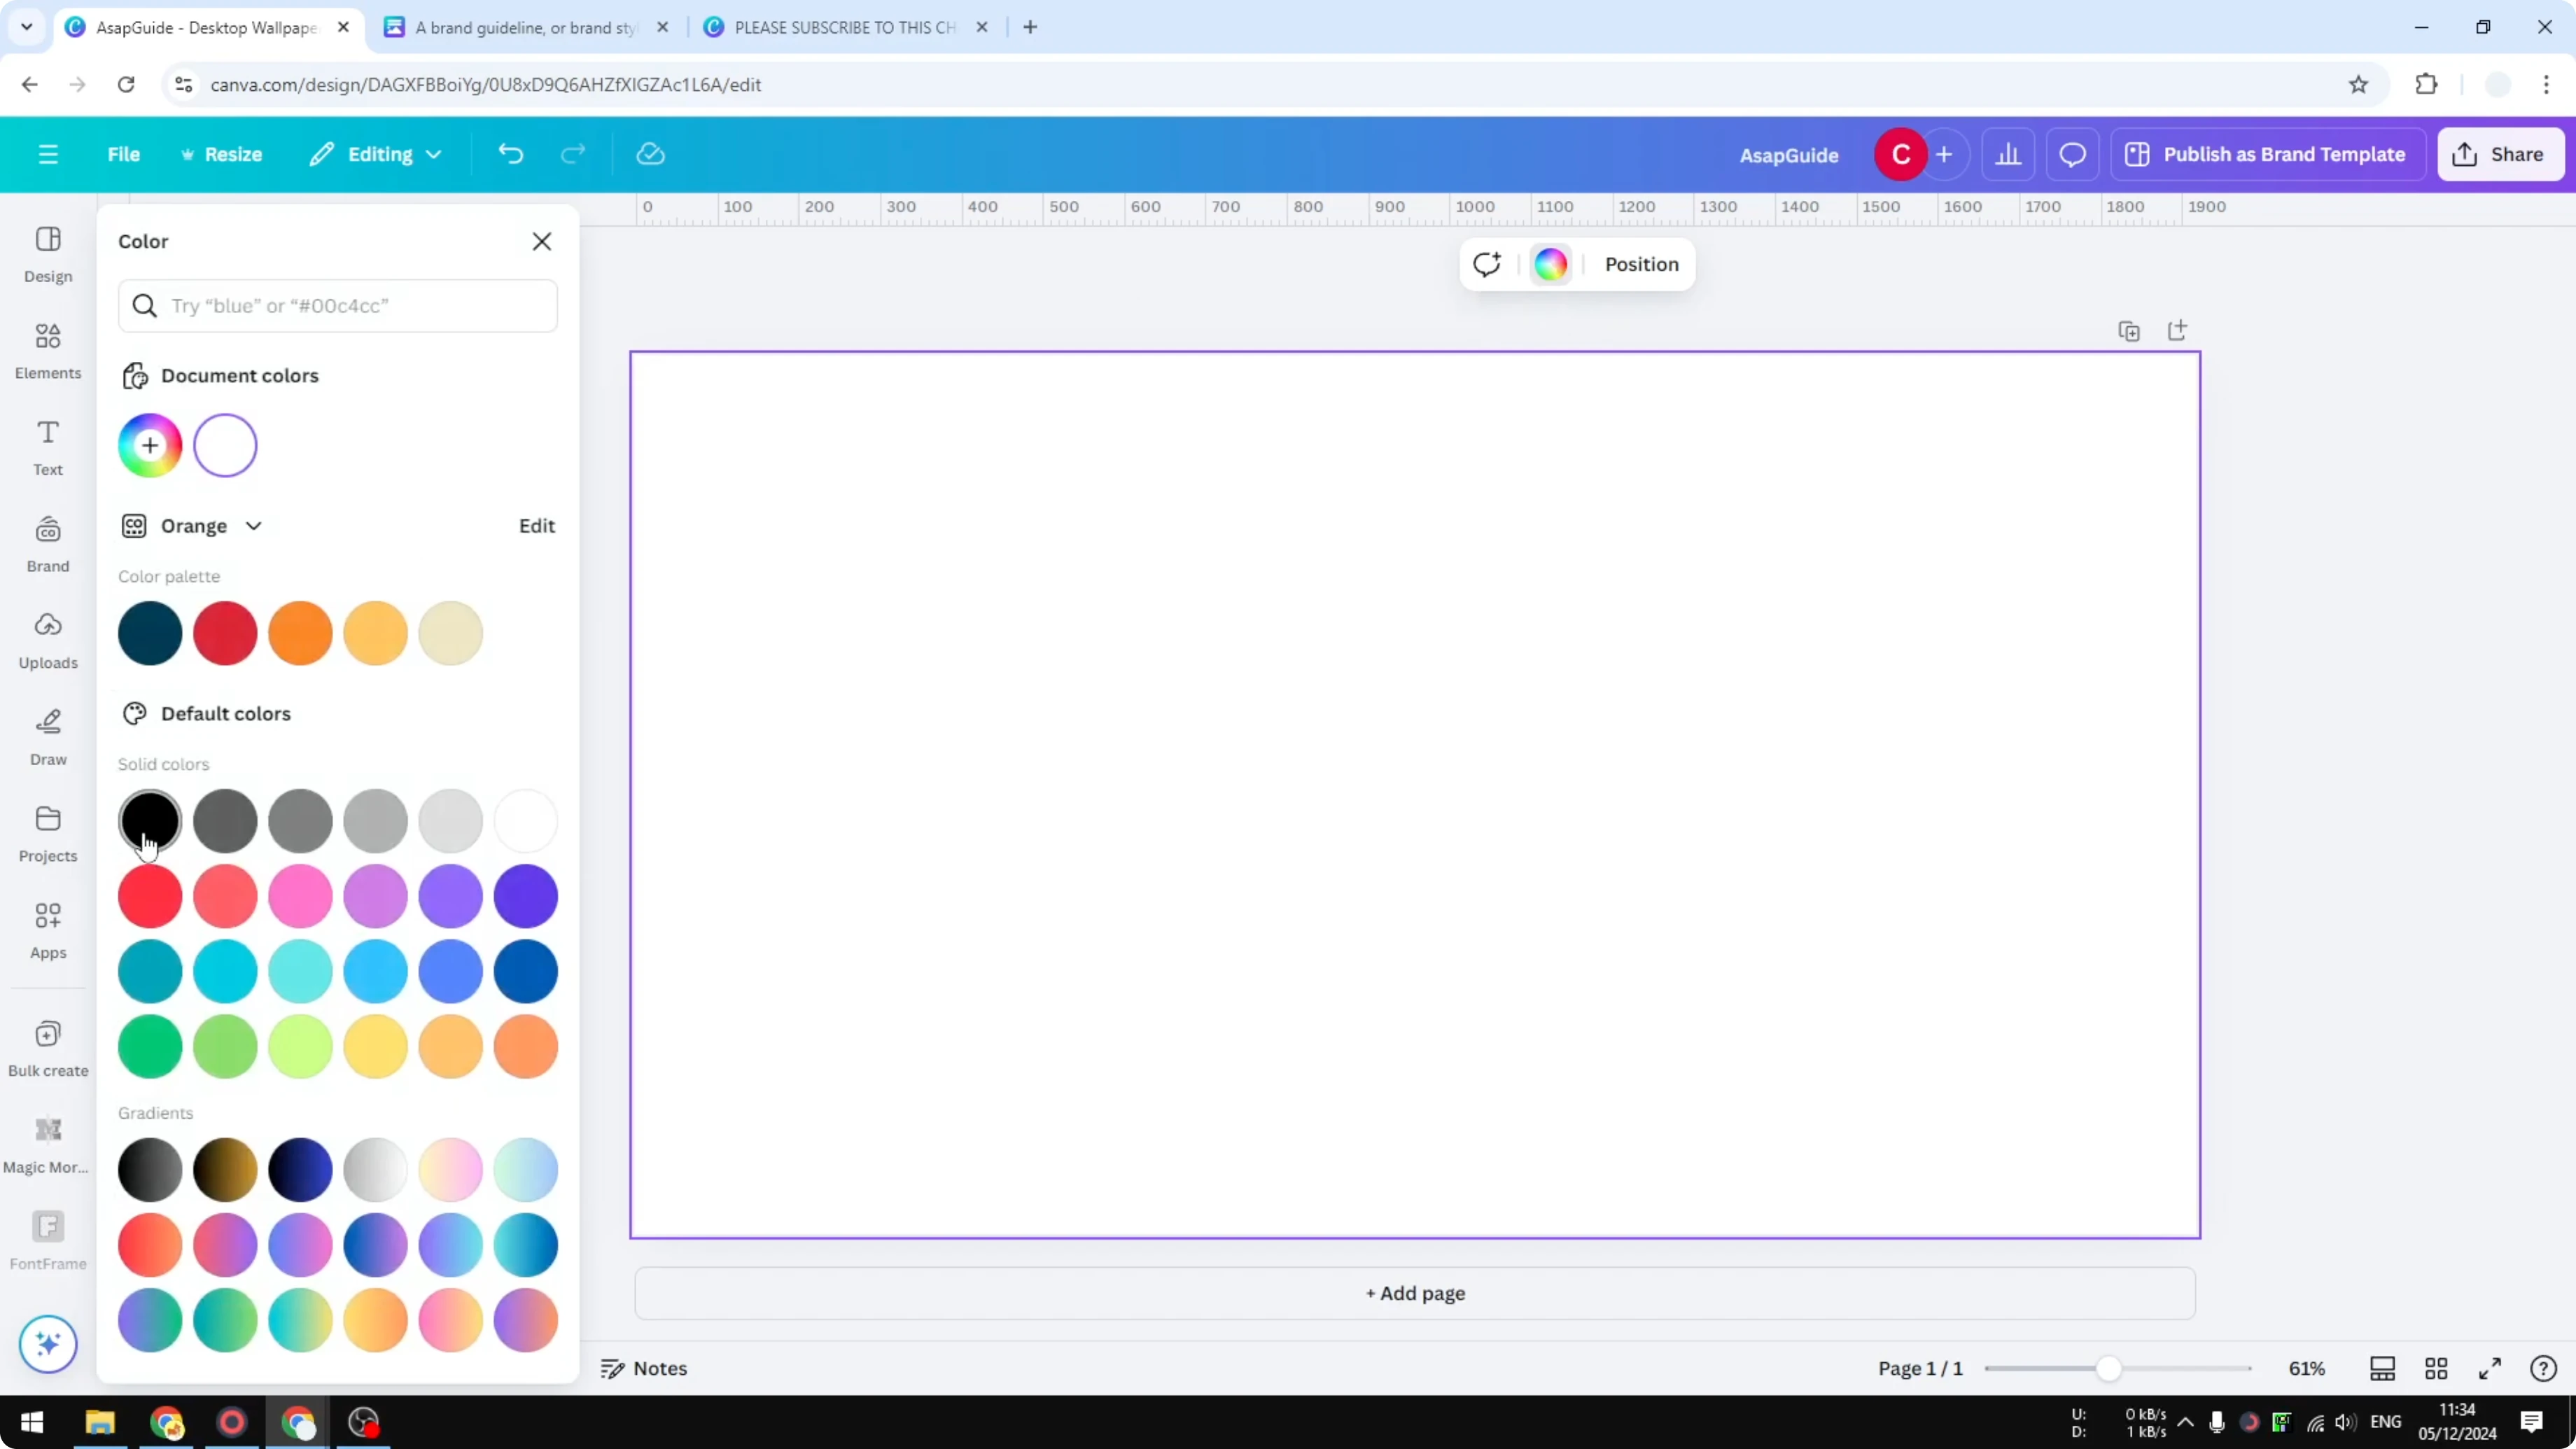Open the rainbow background color picker above the canvas
This screenshot has height=1449, width=2576.
pyautogui.click(x=1550, y=264)
